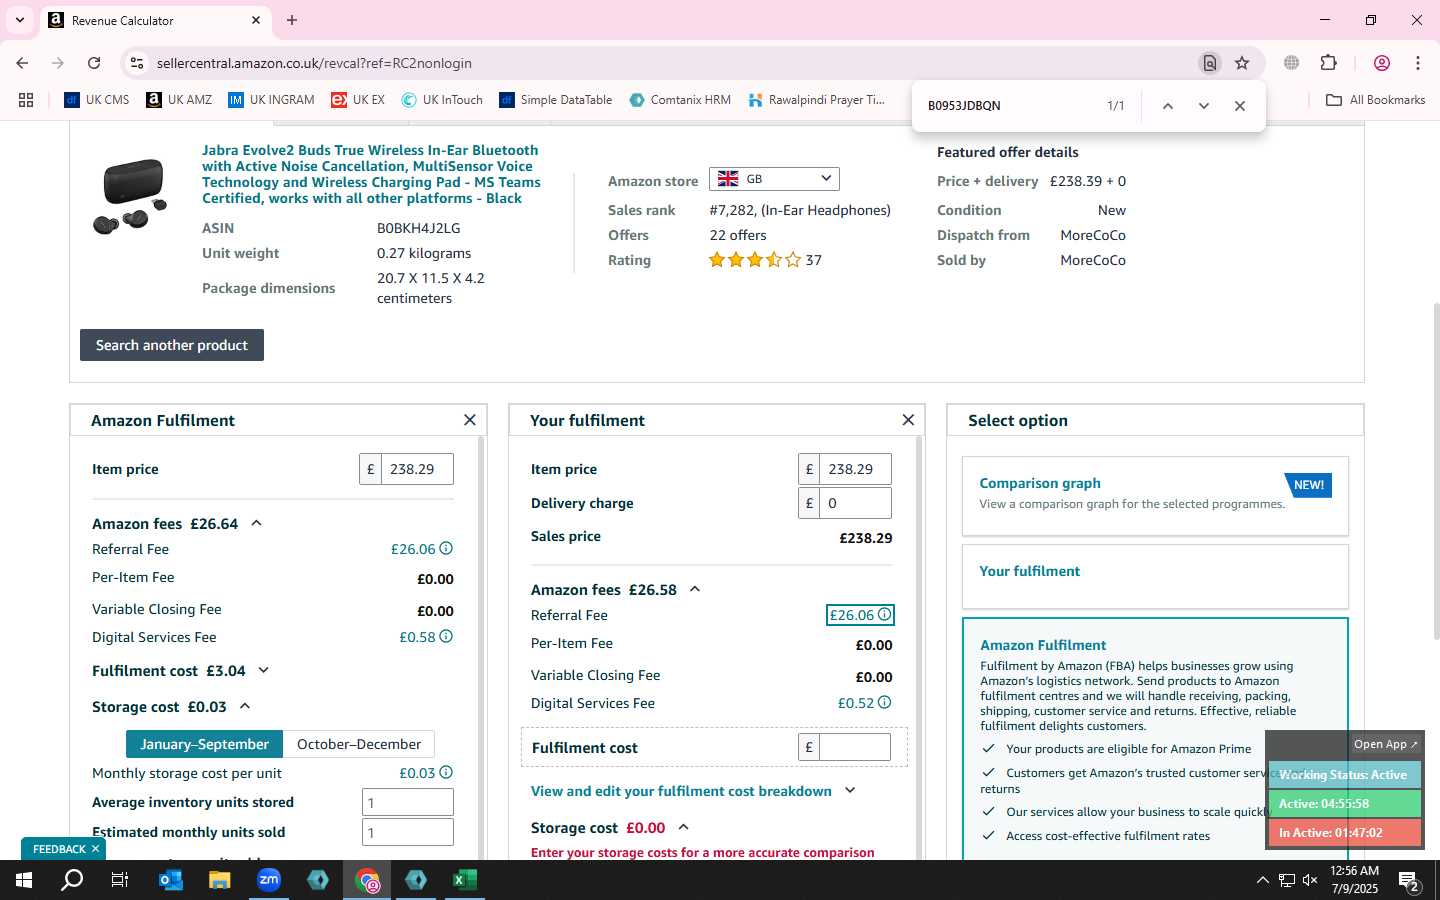Switch to the Revenue Calculator tab

coord(155,20)
